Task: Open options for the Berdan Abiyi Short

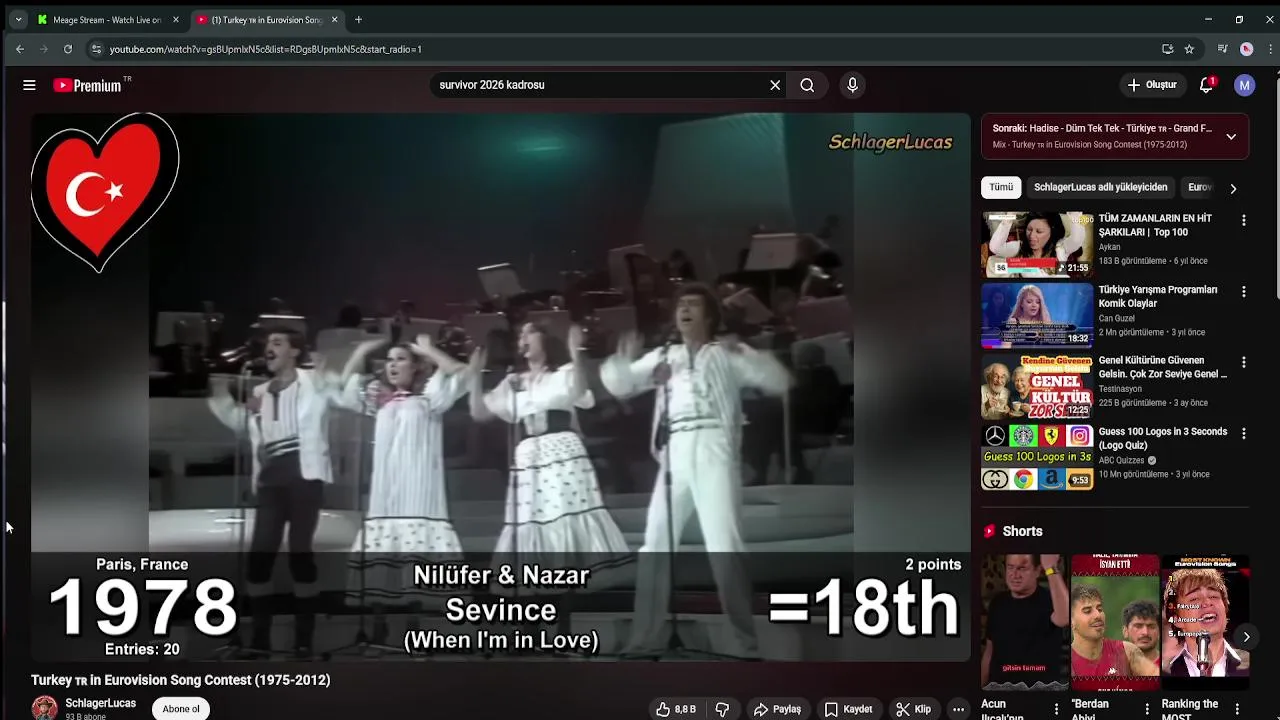Action: 1147,709
